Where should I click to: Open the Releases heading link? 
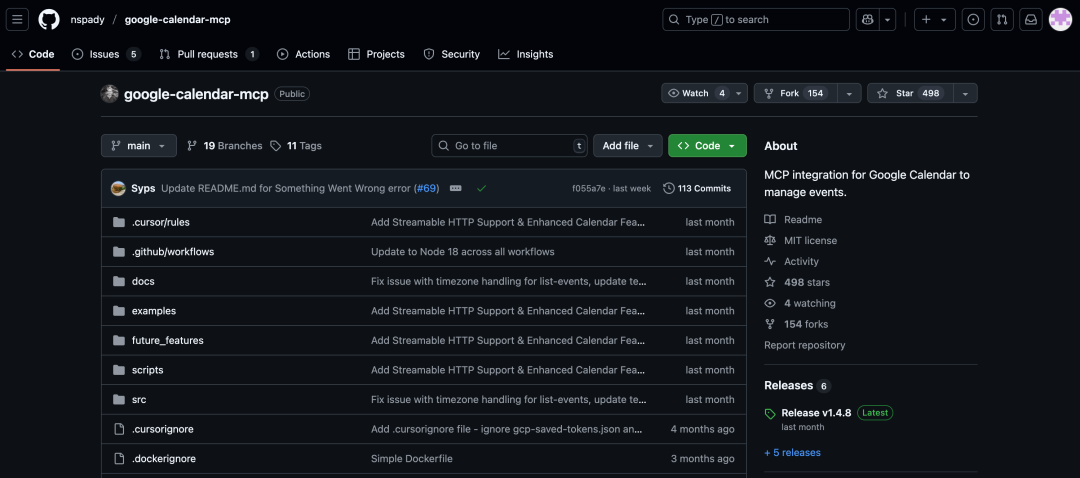click(x=797, y=385)
